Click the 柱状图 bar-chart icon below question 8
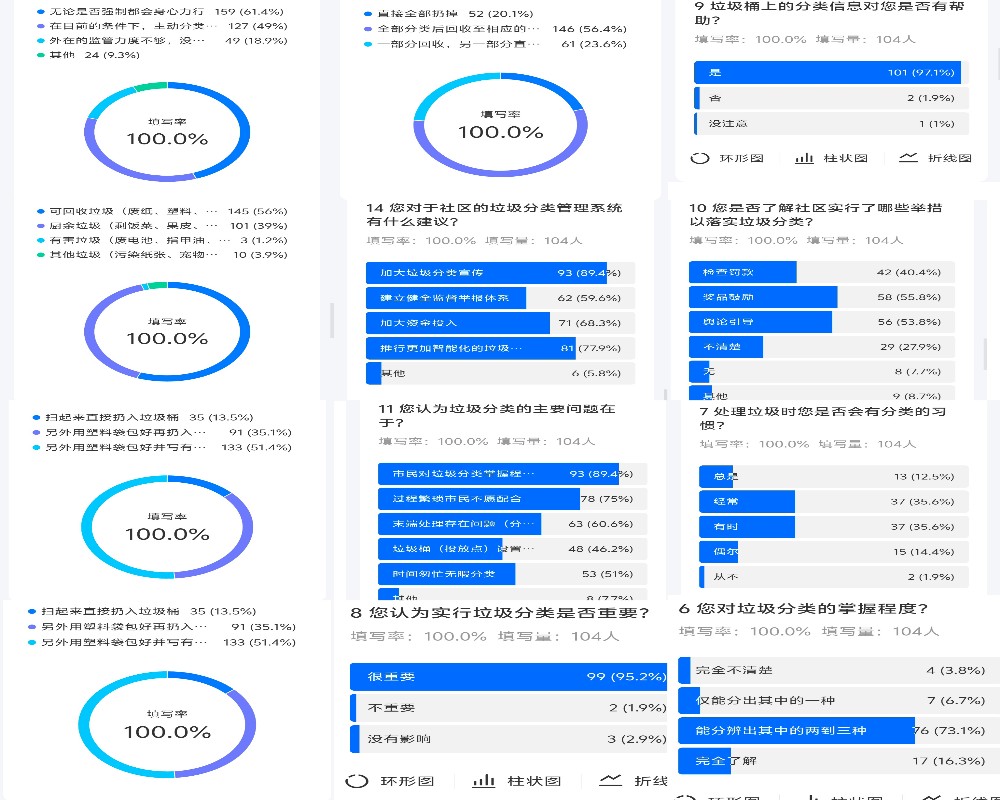1000x800 pixels. [484, 781]
